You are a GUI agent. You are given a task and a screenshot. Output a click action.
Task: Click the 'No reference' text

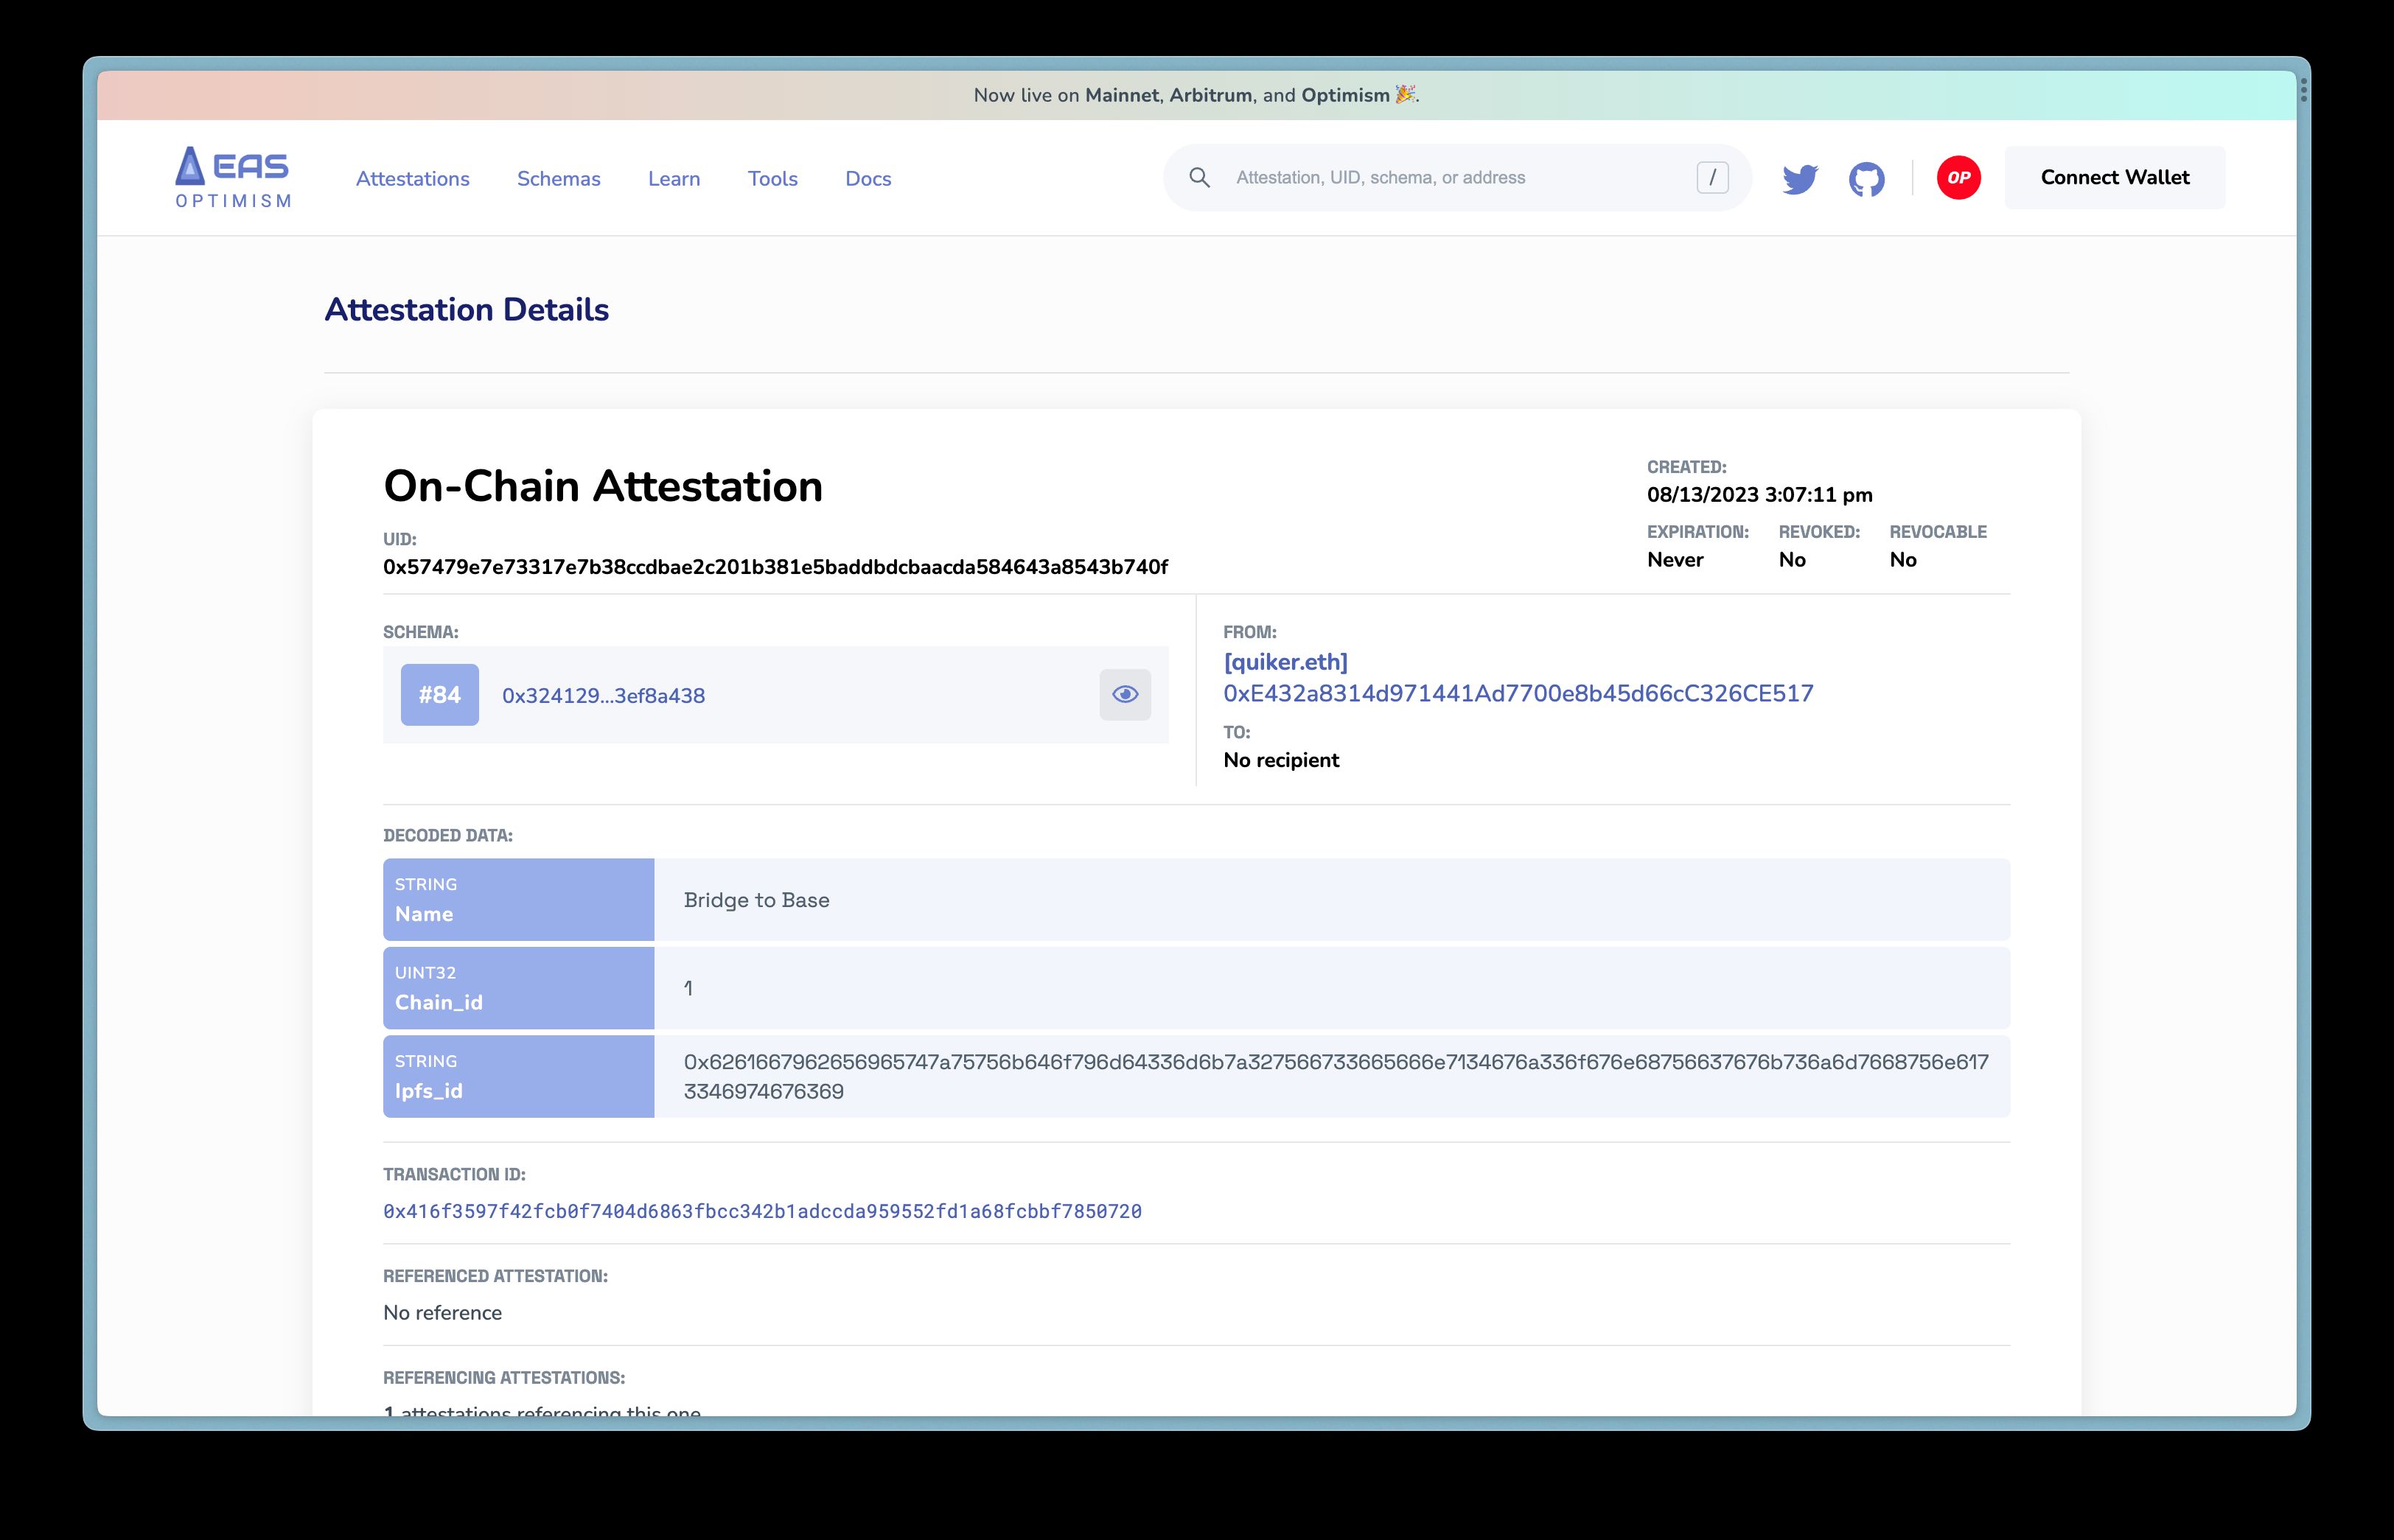point(442,1313)
